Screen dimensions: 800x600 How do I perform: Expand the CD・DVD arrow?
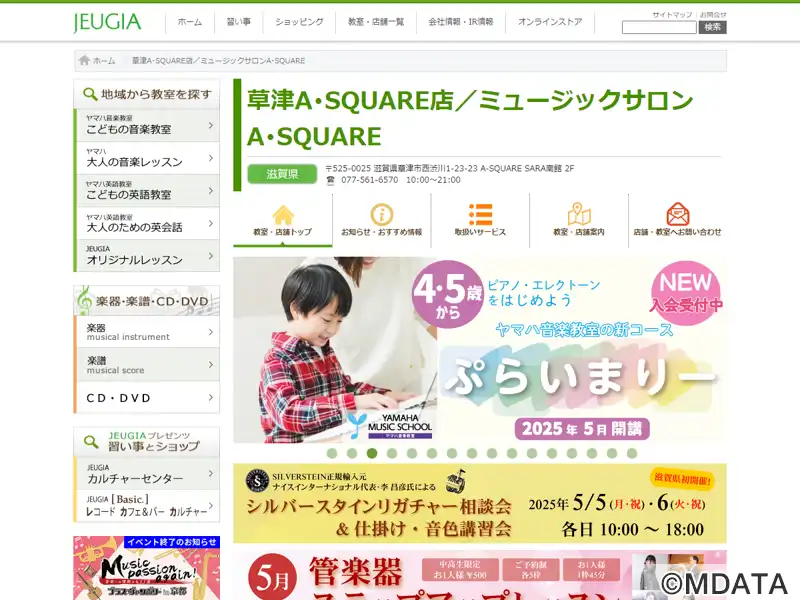(x=211, y=397)
